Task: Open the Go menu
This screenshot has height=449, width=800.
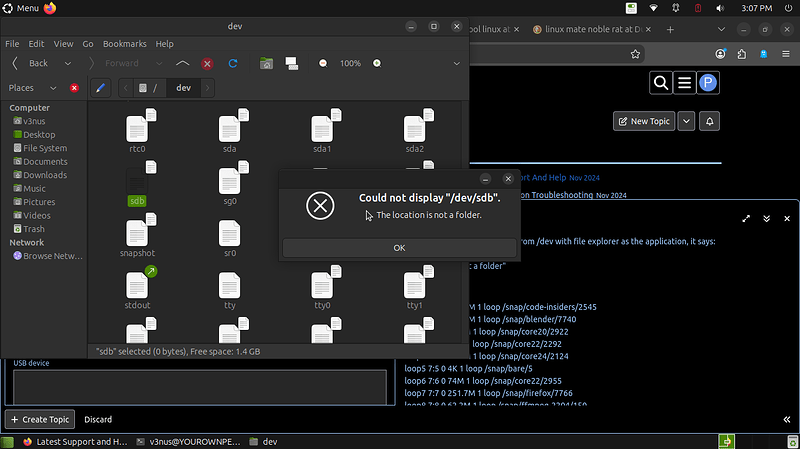Action: (88, 44)
